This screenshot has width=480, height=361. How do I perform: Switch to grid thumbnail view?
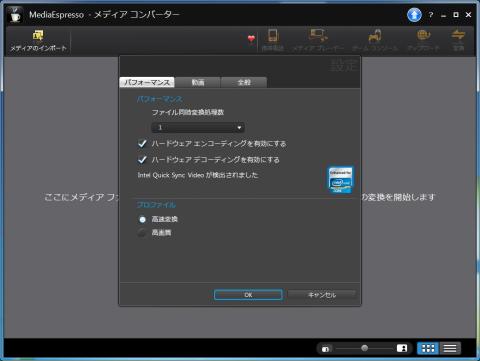coord(428,348)
